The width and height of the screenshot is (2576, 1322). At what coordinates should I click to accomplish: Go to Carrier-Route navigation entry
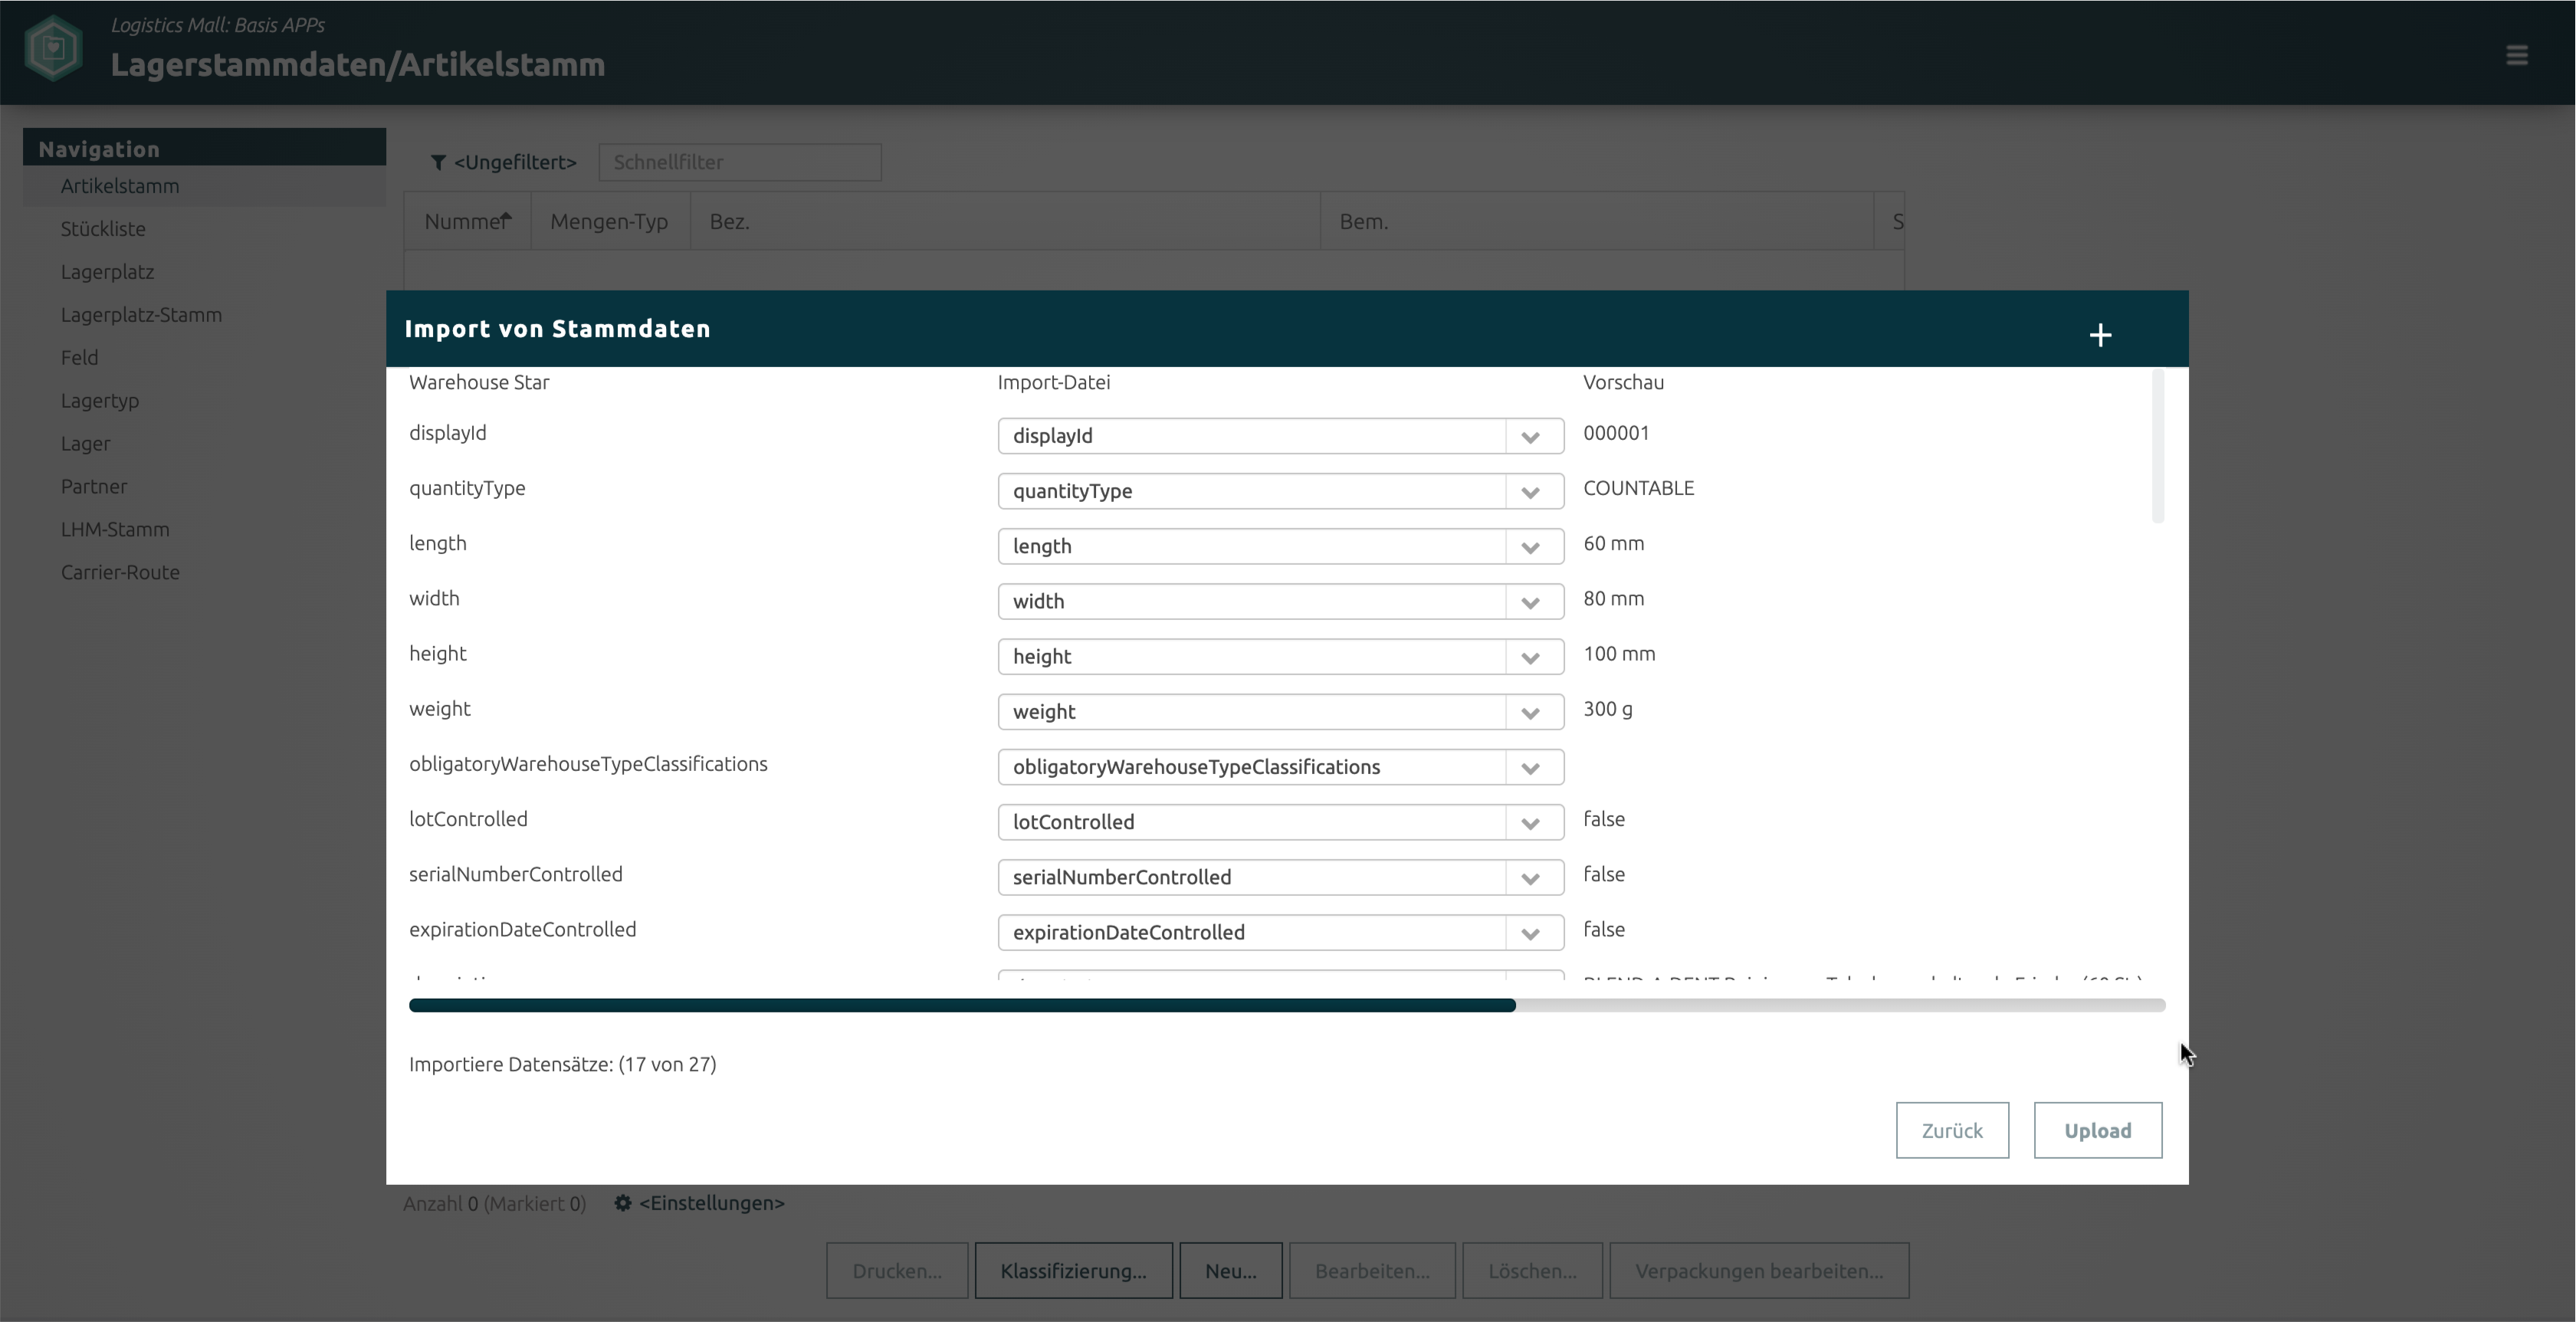120,572
